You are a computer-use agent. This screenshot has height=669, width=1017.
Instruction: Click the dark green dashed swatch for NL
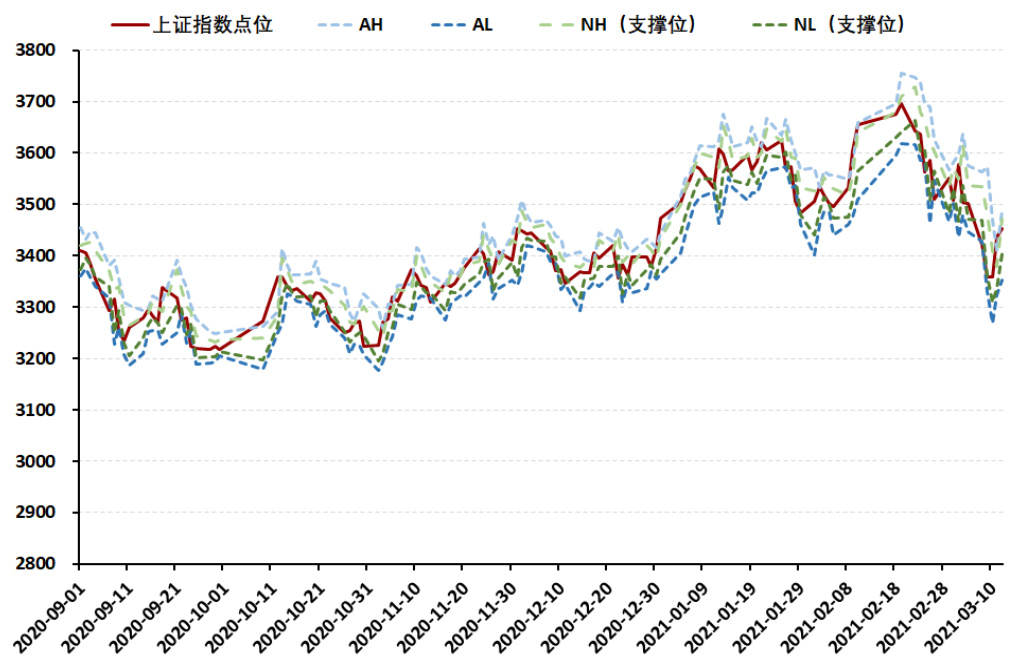tap(764, 24)
